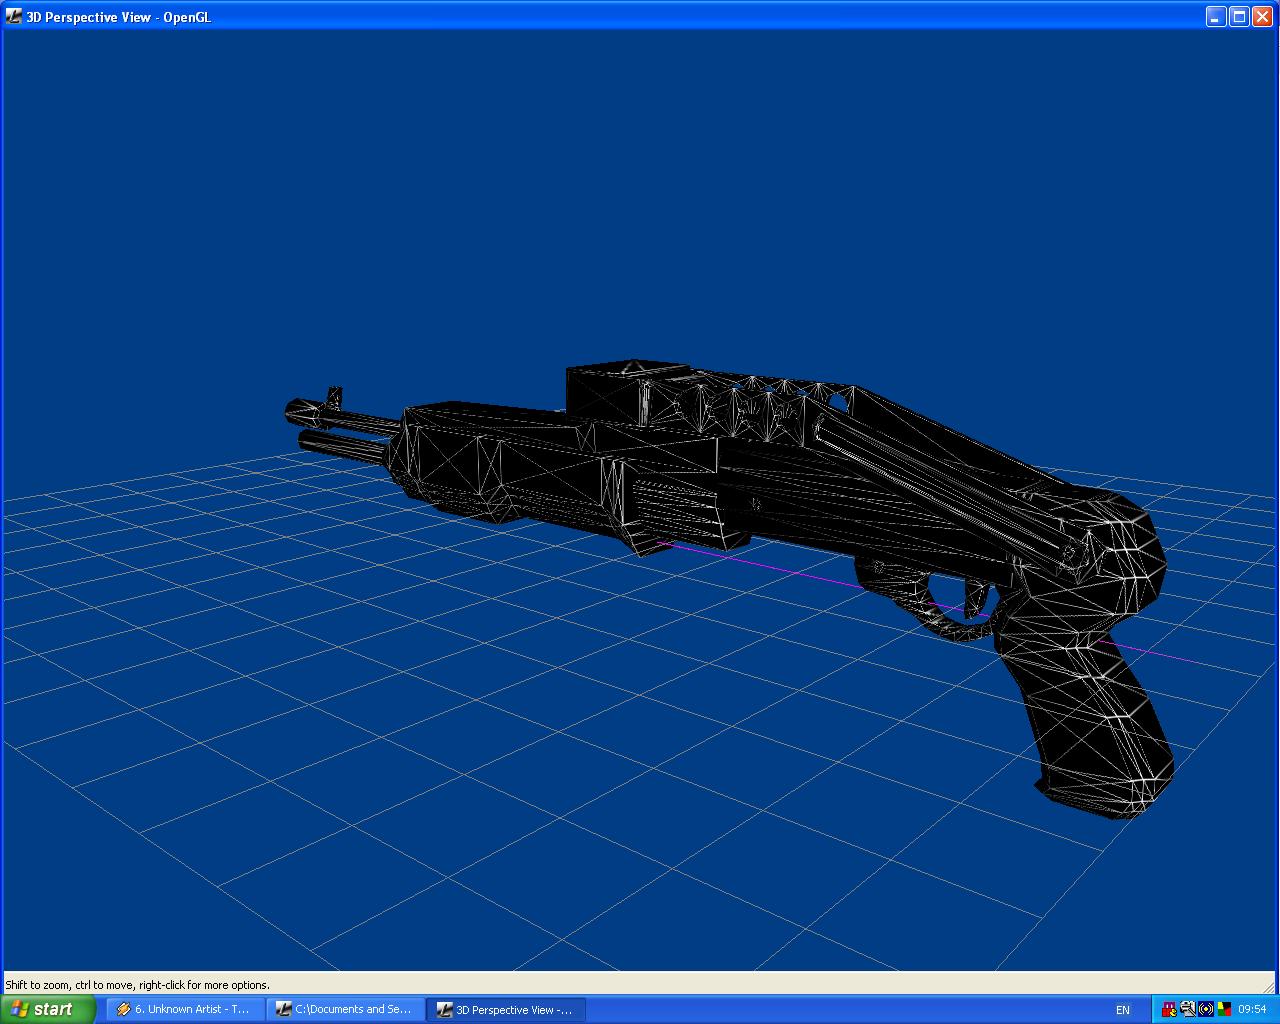Click the printer-like system tray icon
This screenshot has width=1280, height=1024.
[x=1188, y=1009]
